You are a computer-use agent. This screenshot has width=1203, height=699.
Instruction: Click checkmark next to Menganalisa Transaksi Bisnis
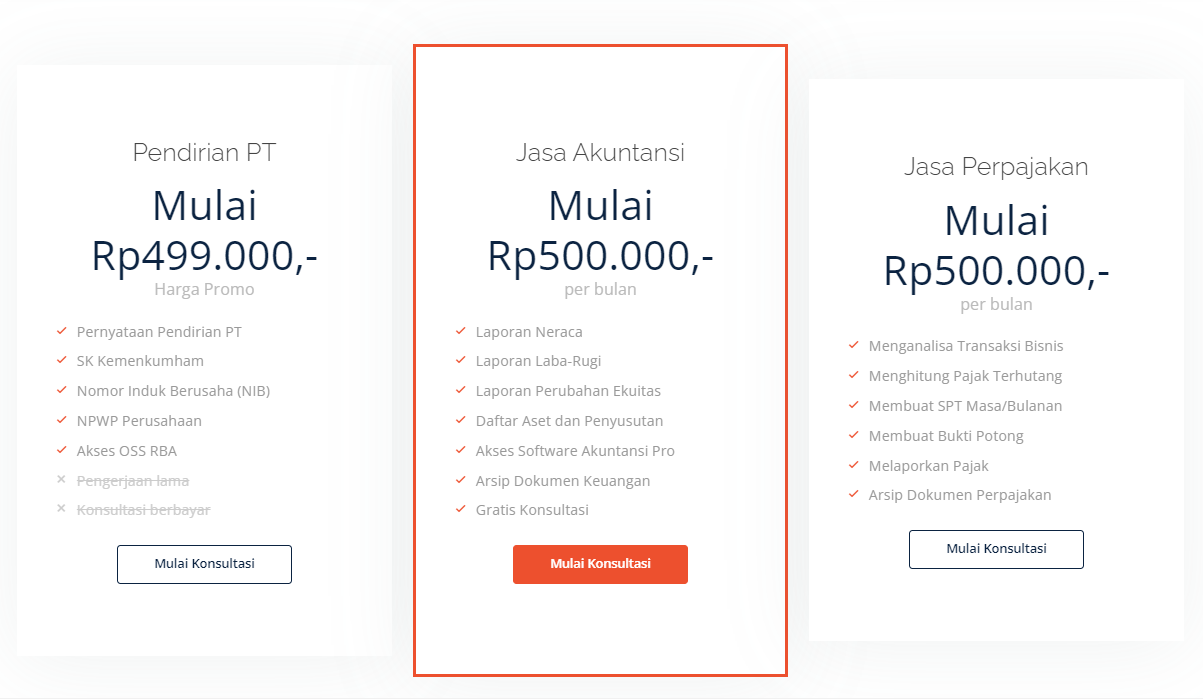coord(854,345)
